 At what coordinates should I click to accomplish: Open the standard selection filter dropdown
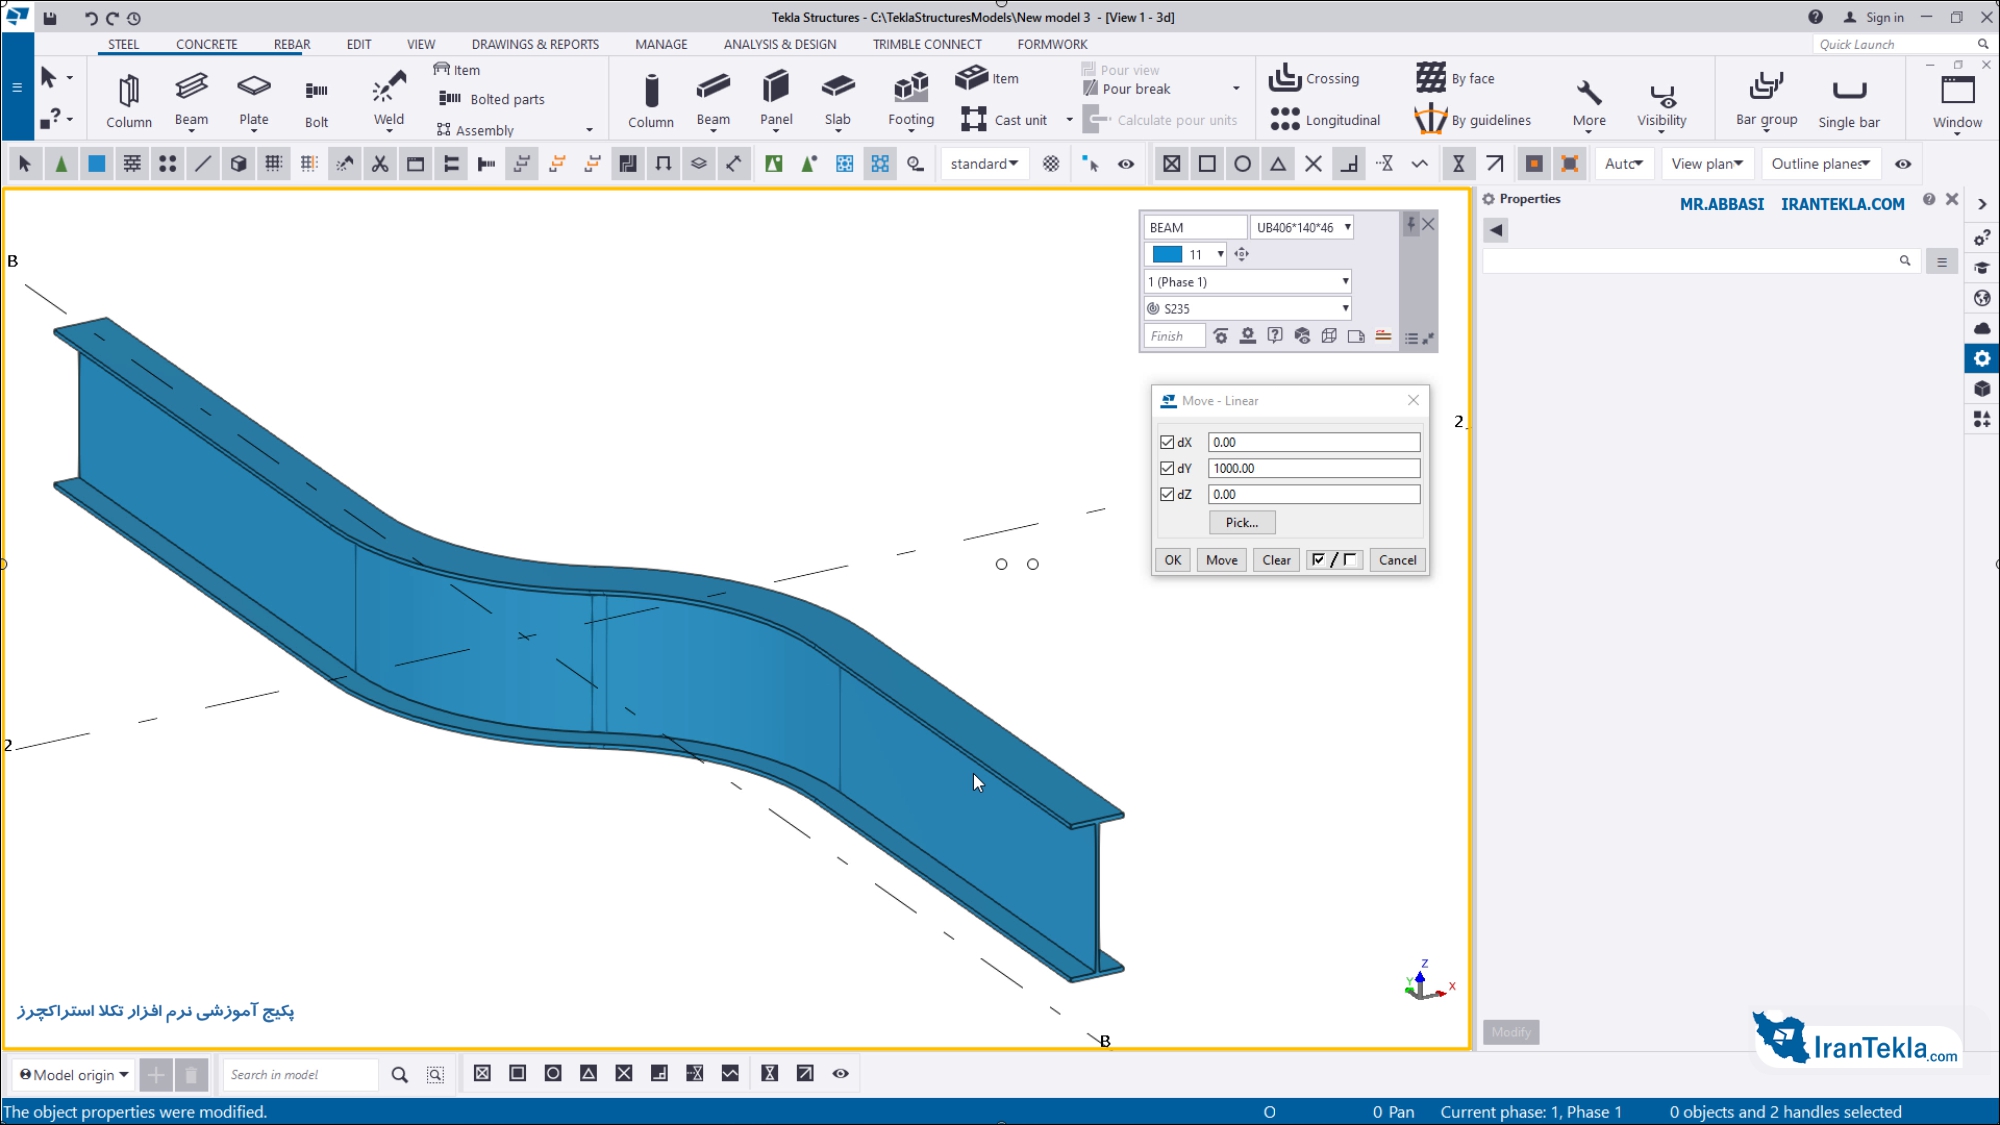(x=984, y=164)
